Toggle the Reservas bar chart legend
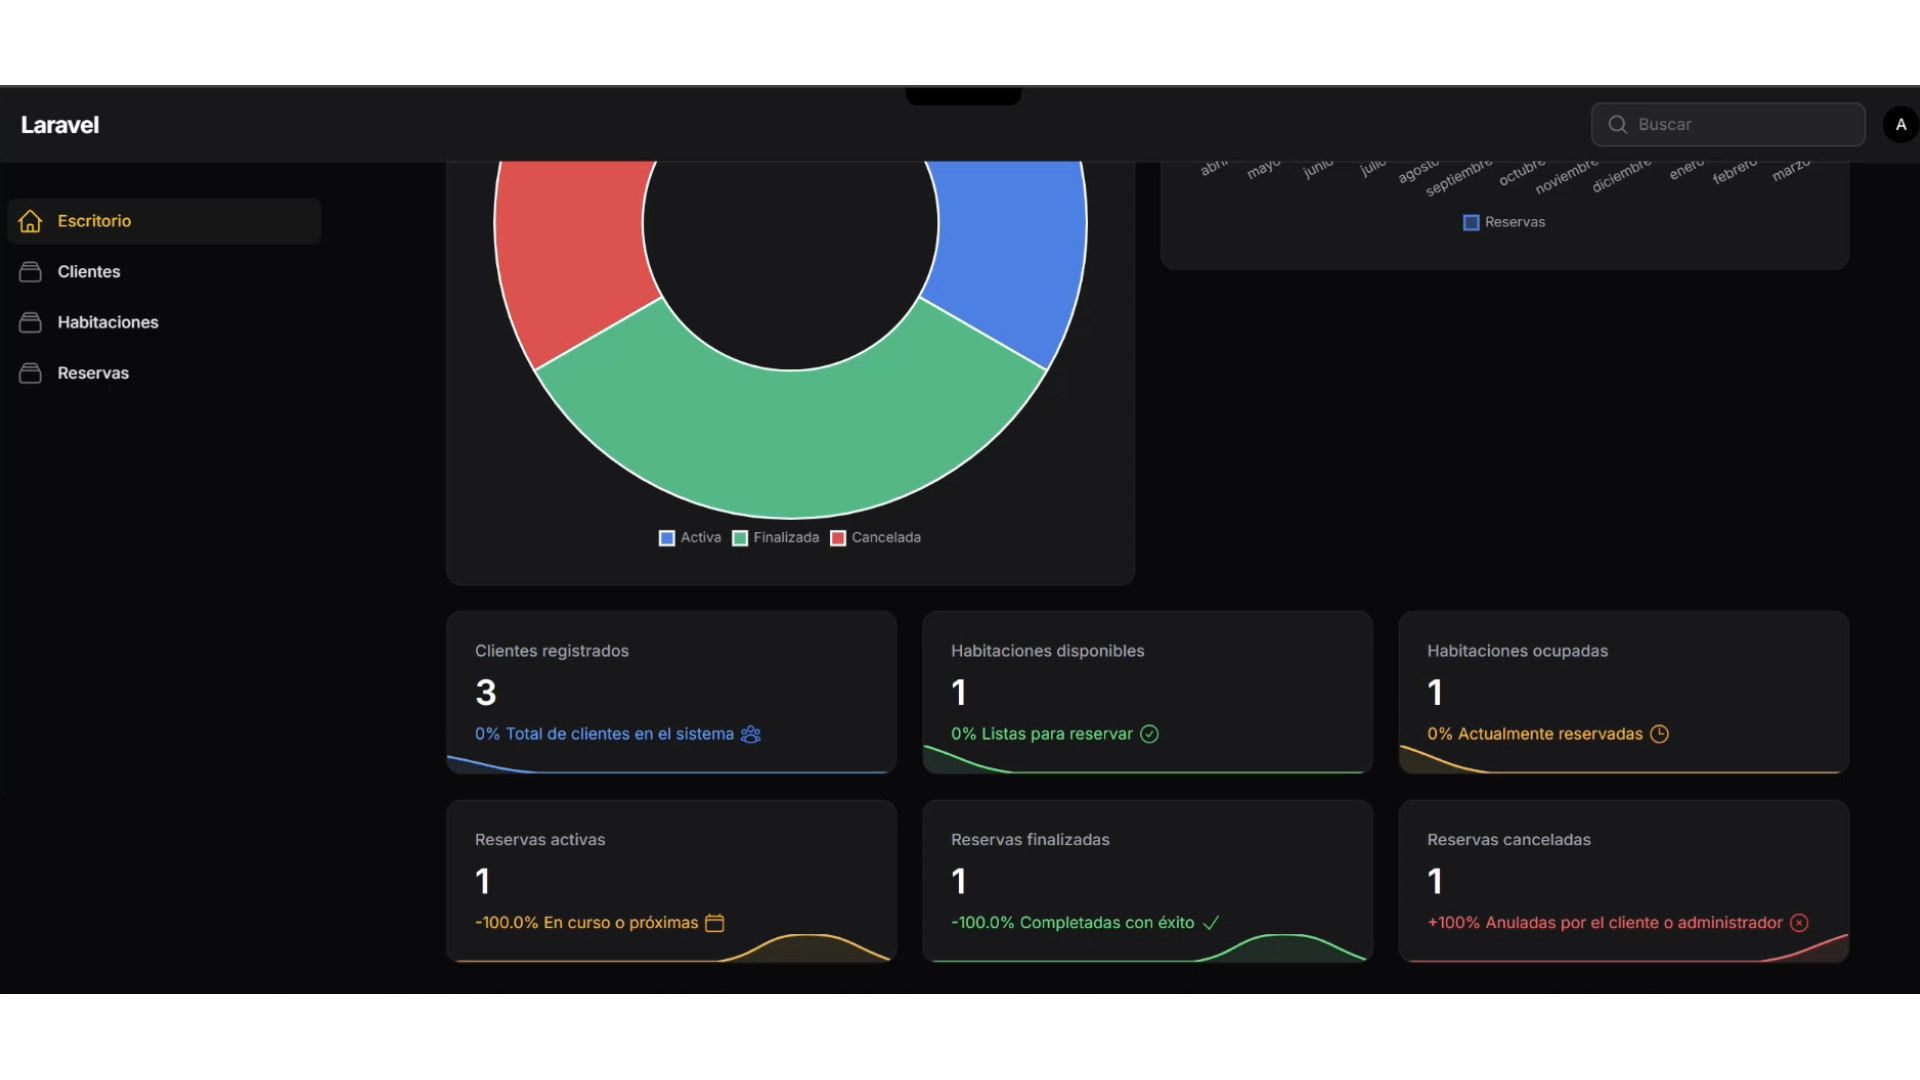Viewport: 1920px width, 1080px height. click(1504, 222)
